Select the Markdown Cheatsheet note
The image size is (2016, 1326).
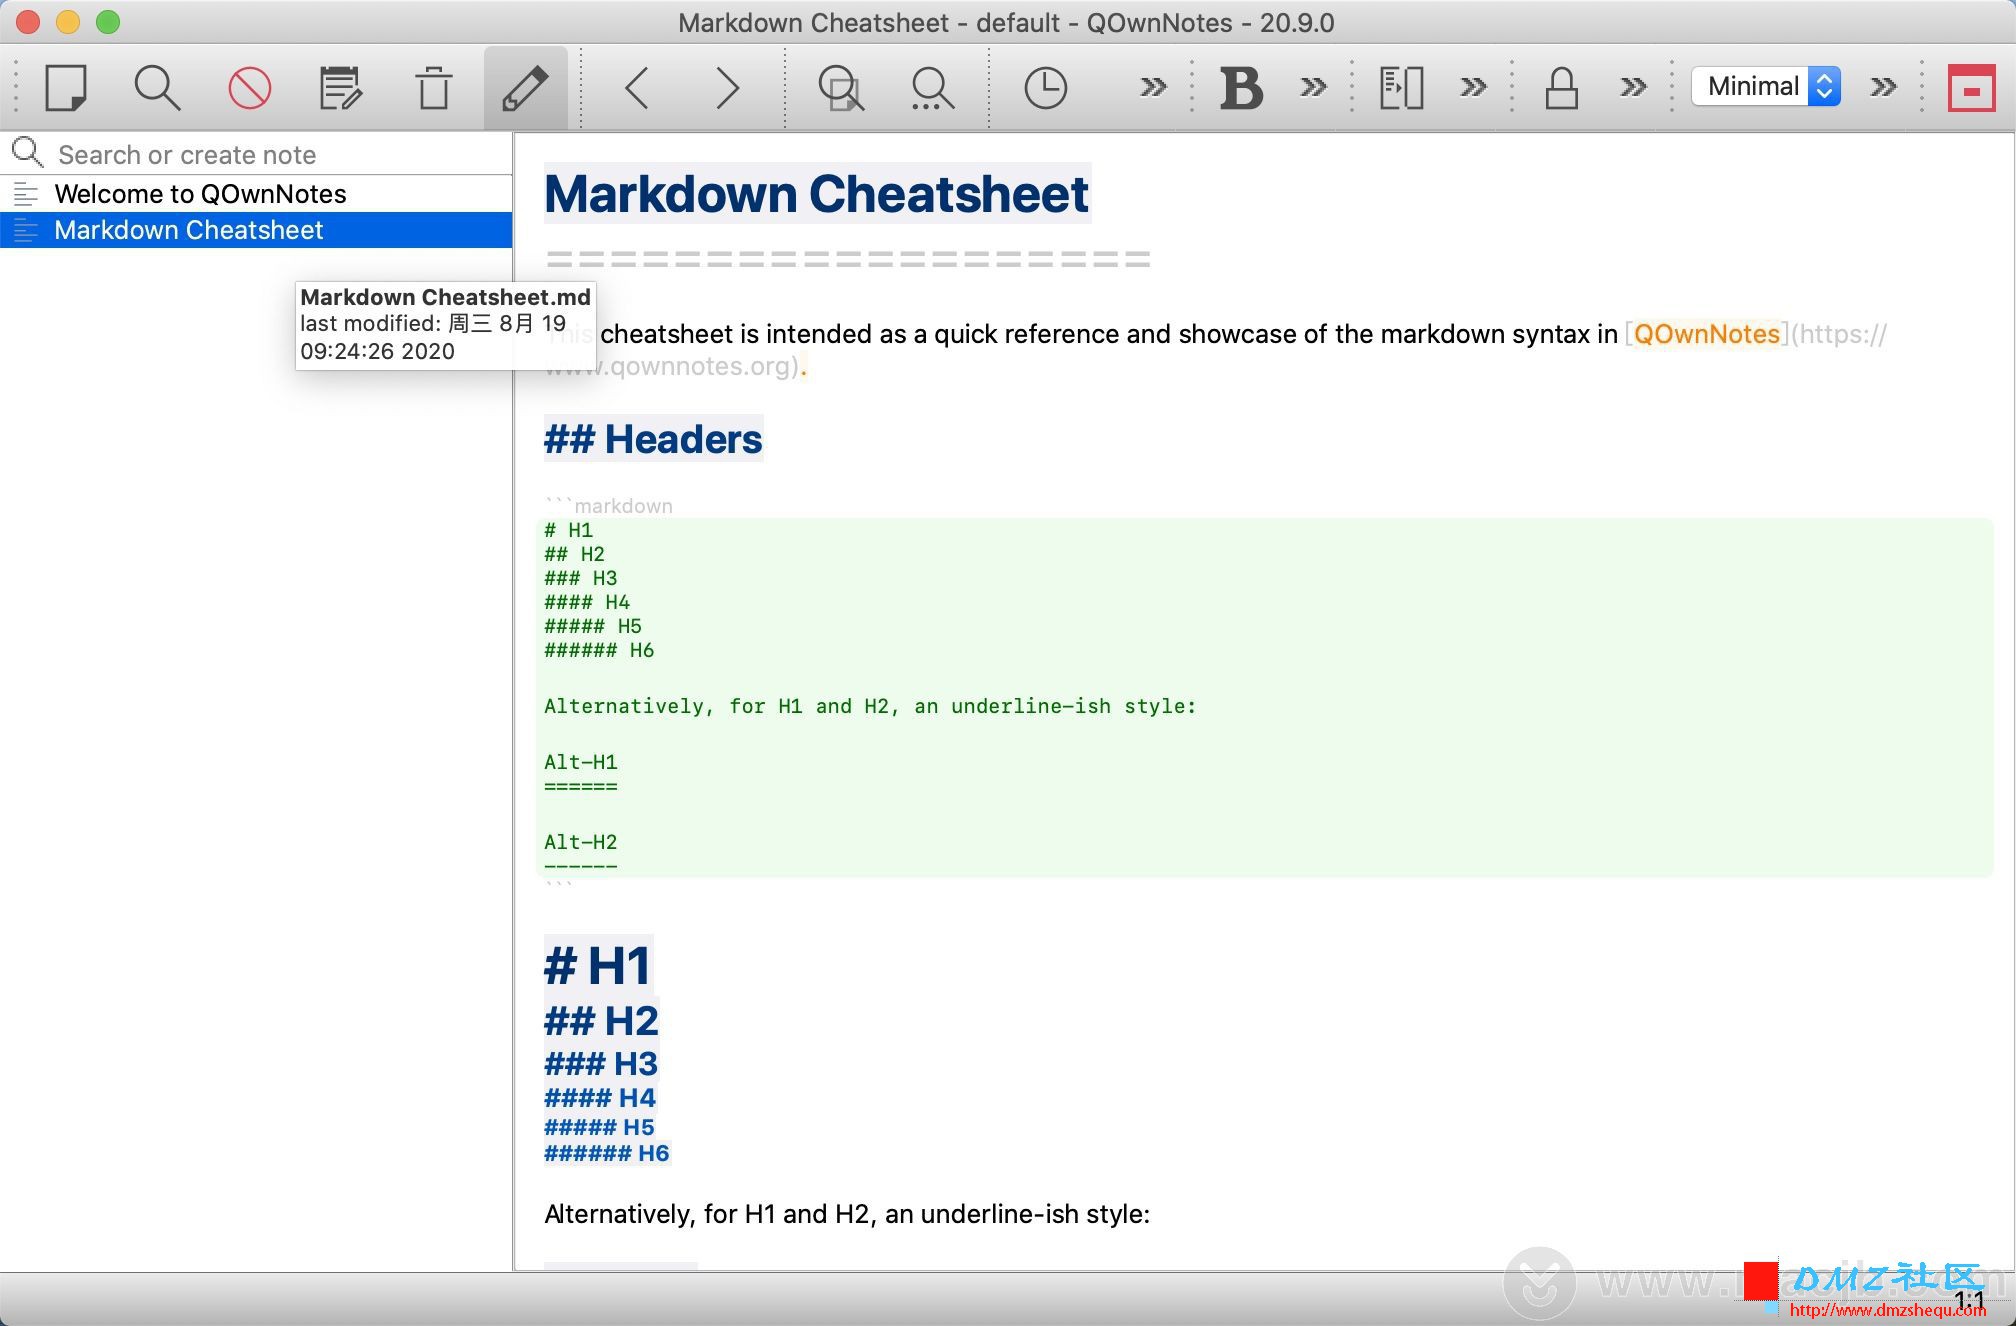click(256, 230)
